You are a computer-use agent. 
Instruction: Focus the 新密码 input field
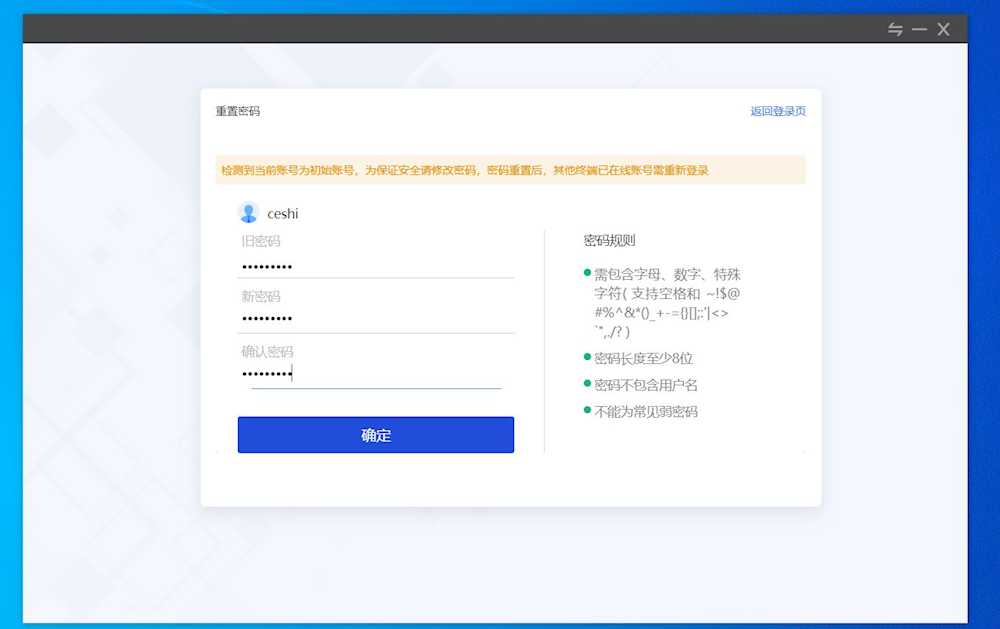(376, 319)
